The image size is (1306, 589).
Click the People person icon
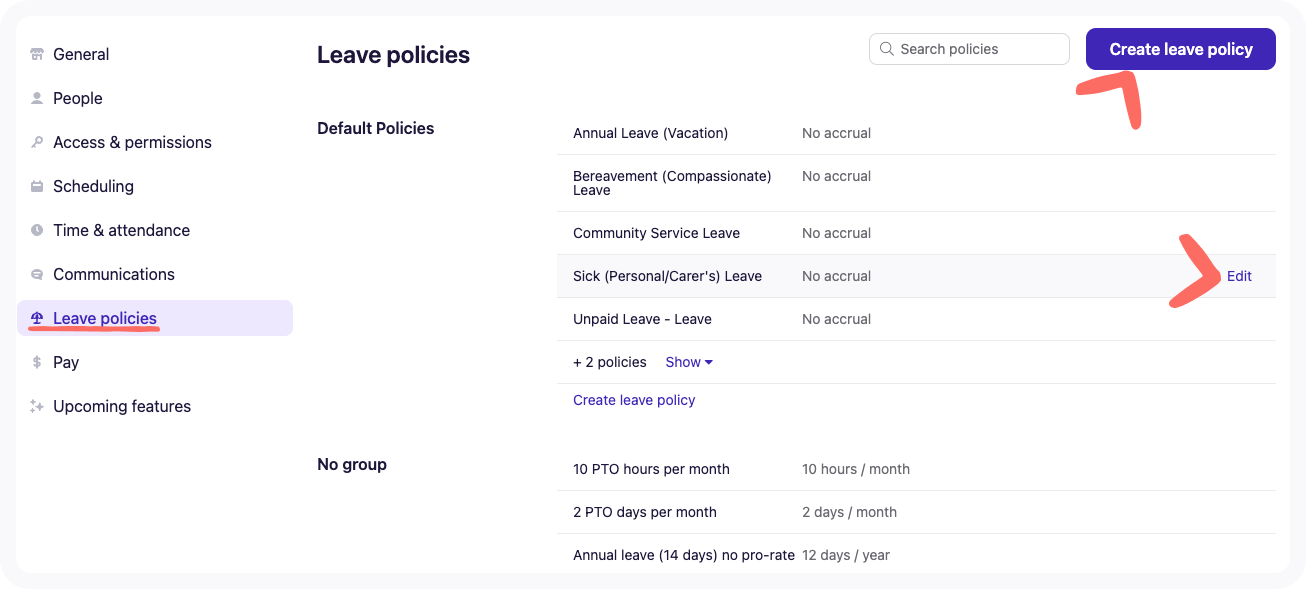click(x=37, y=98)
